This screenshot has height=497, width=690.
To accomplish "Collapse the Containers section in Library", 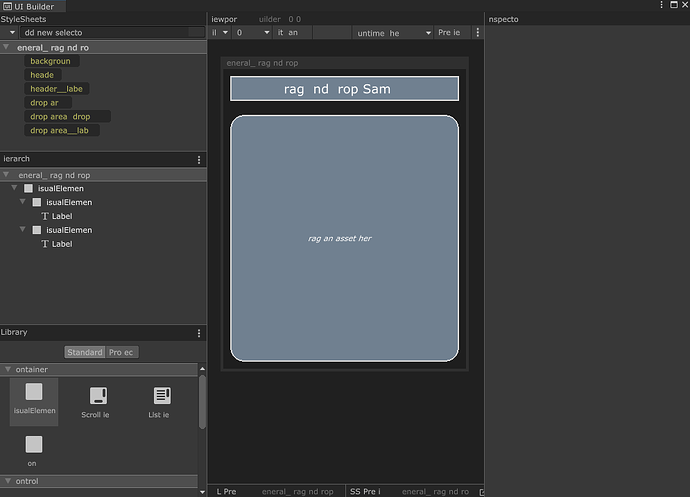I will pyautogui.click(x=7, y=369).
